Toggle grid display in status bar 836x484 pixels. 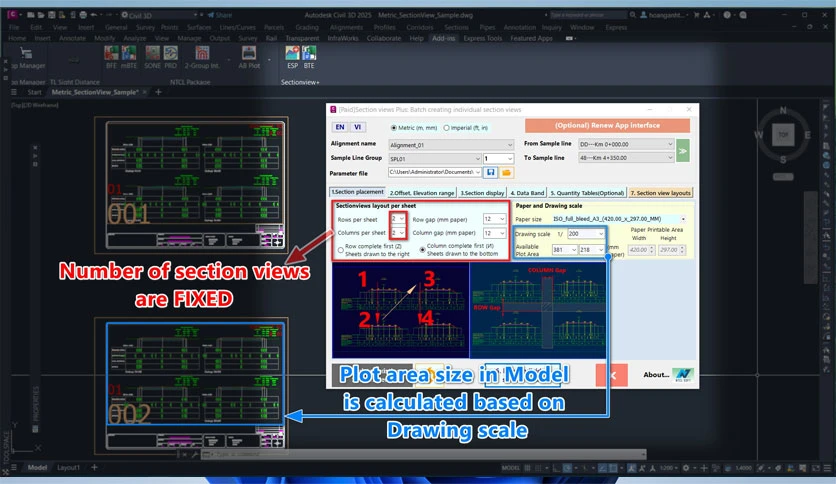527,467
